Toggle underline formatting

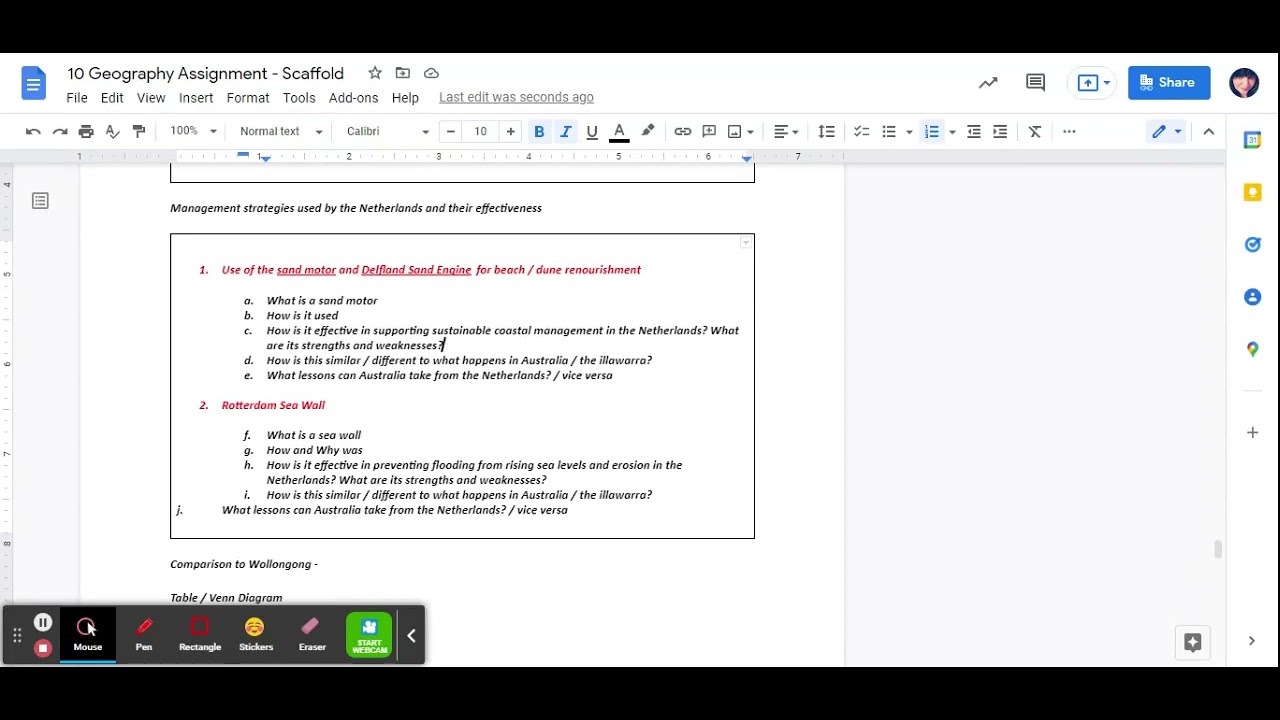tap(592, 131)
